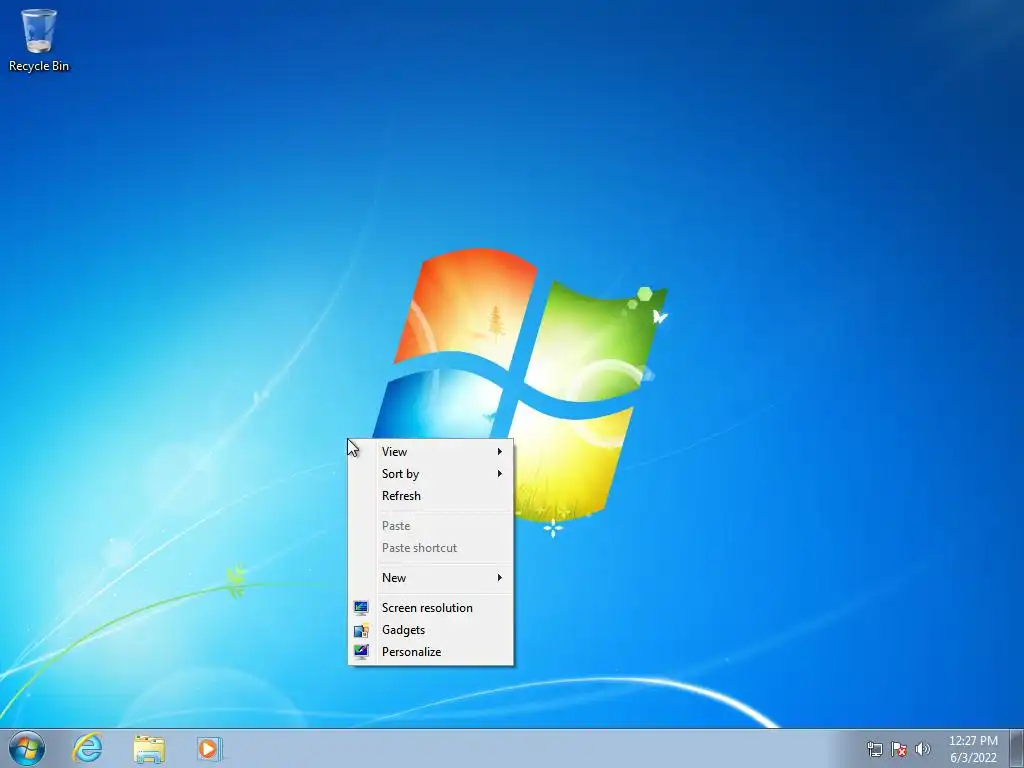Select Personalize from the context menu

(x=430, y=652)
